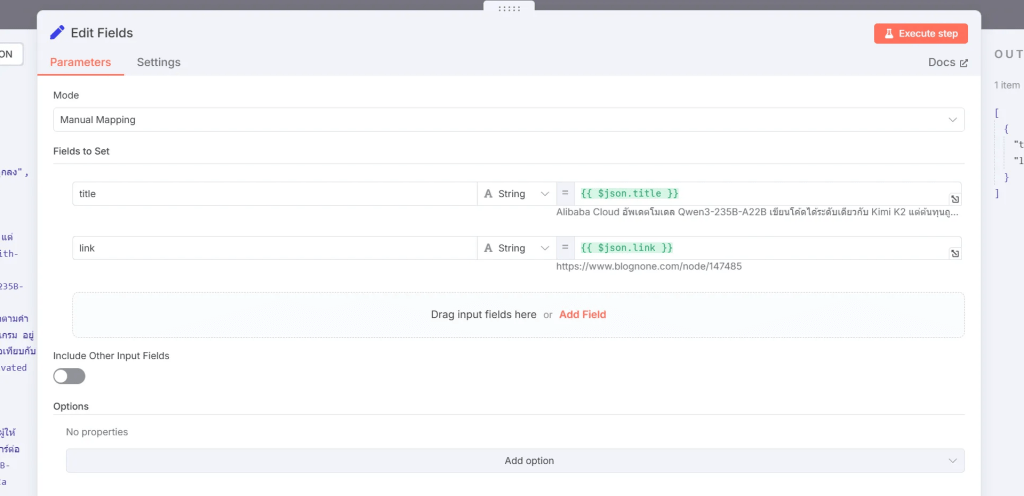Click the equals sign in the title row
Screen dimensions: 1024x496
coord(565,193)
